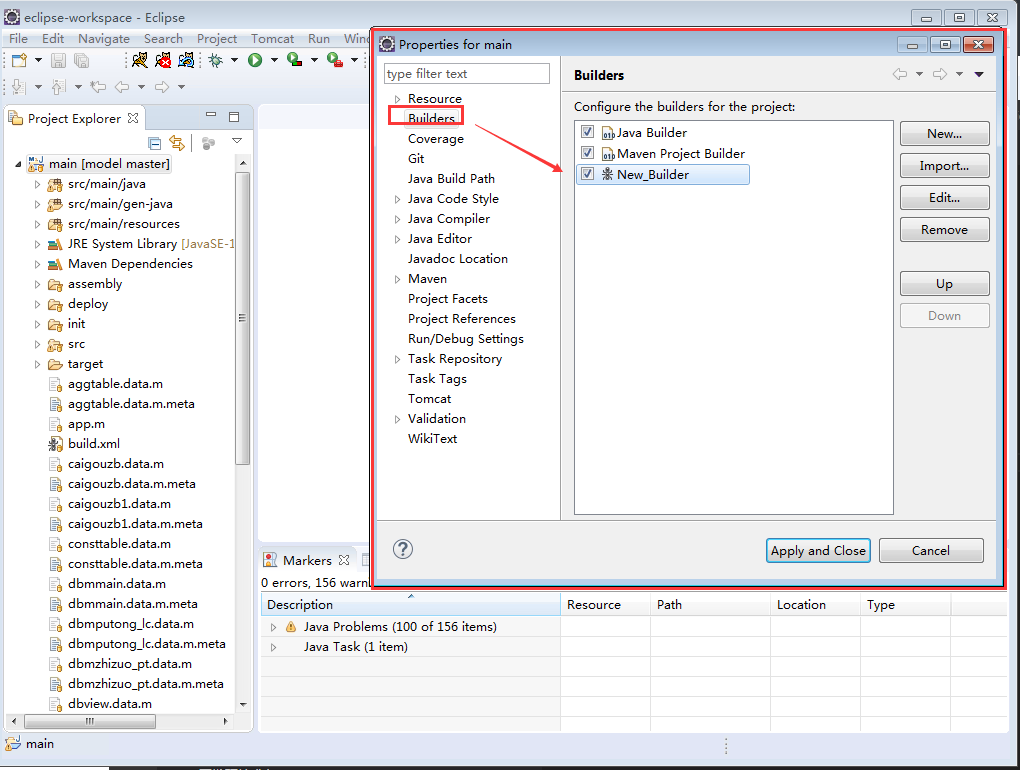
Task: Click the Description column header
Action: 410,605
